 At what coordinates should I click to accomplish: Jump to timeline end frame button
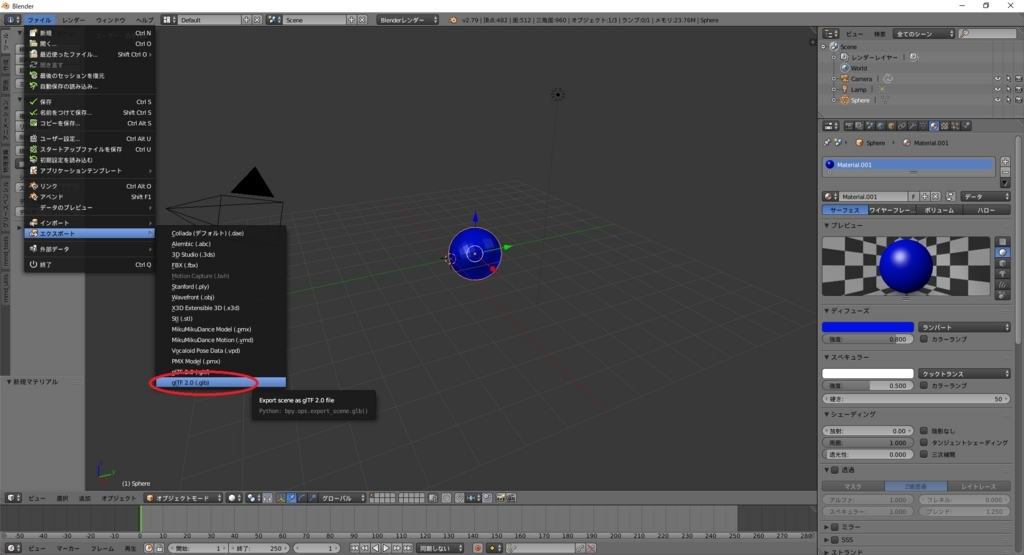[x=408, y=548]
